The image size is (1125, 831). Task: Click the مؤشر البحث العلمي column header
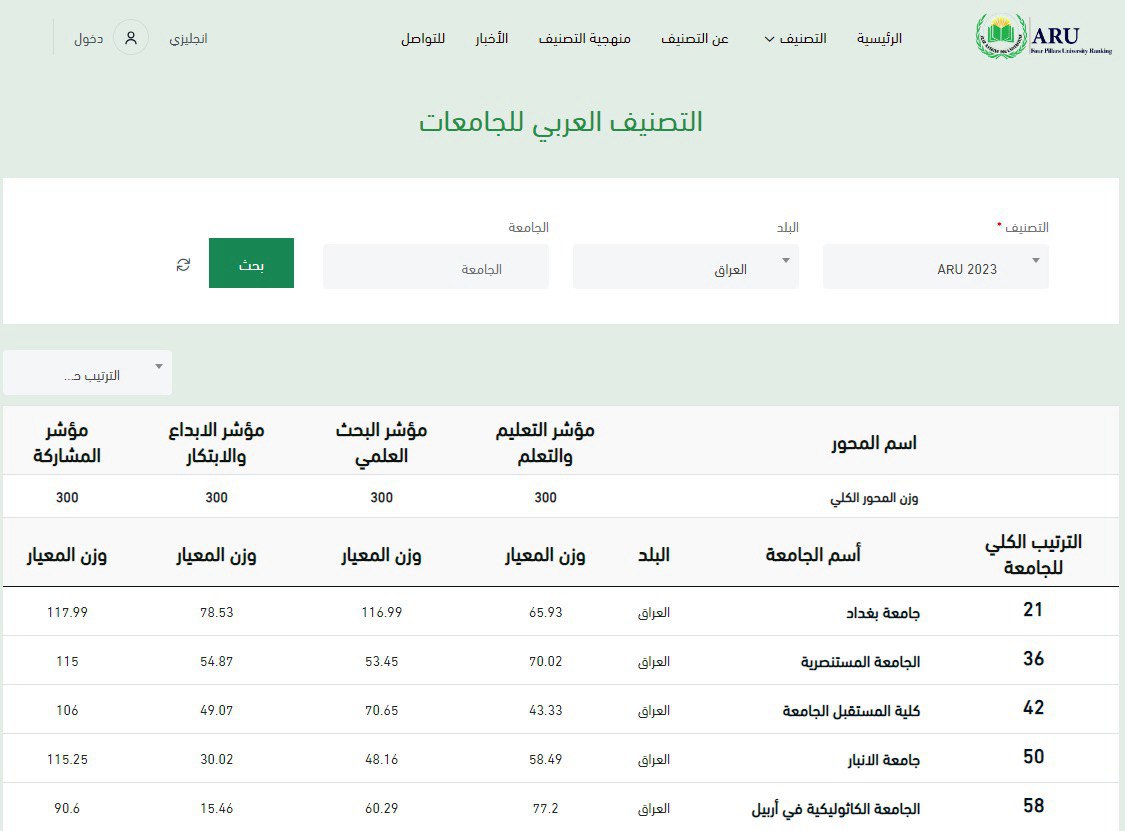[382, 443]
